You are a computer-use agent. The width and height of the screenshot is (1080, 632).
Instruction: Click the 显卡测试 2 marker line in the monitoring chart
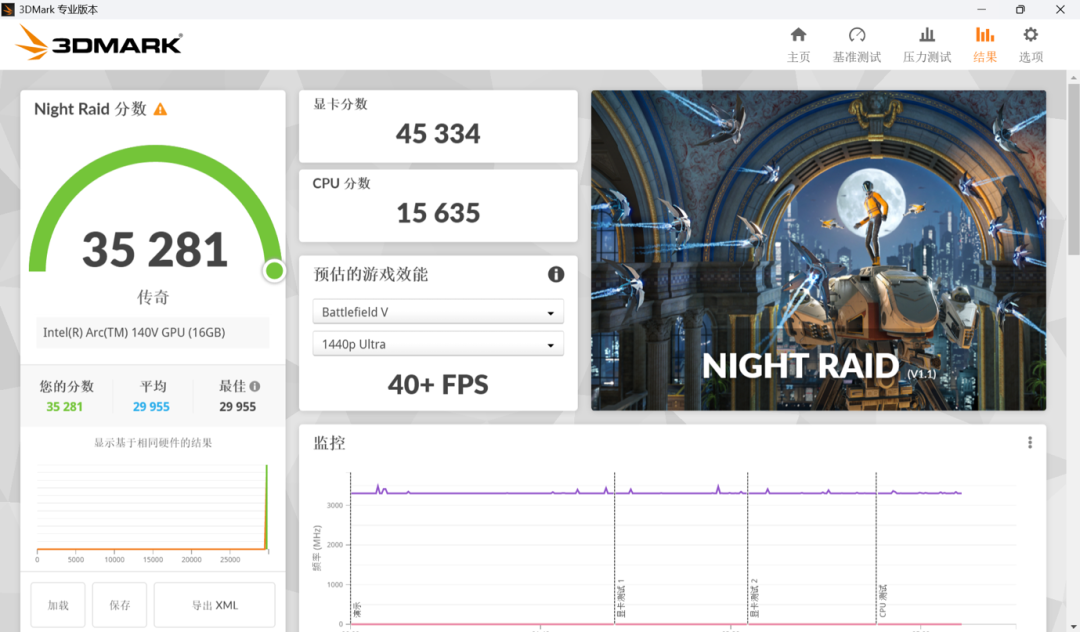click(x=747, y=548)
